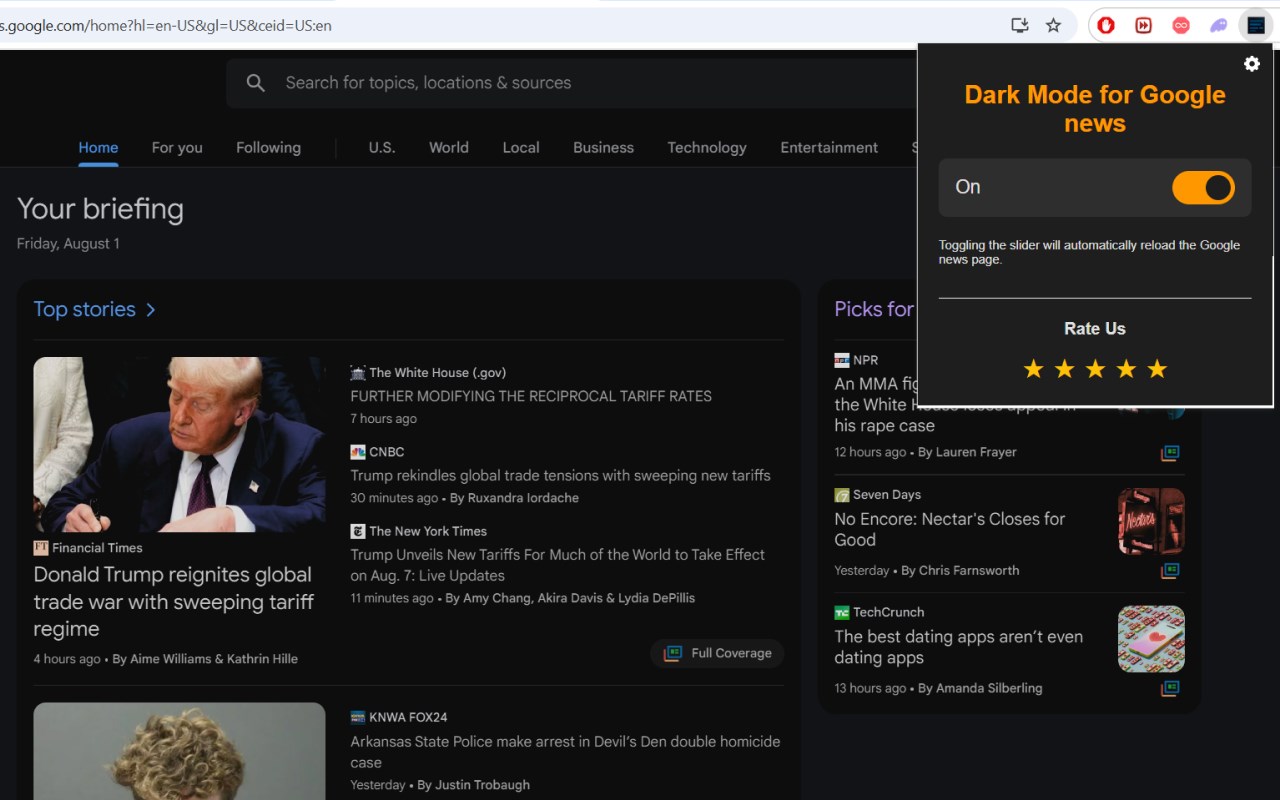The width and height of the screenshot is (1280, 800).
Task: Open the Arkansas story photo thumbnail
Action: [179, 751]
